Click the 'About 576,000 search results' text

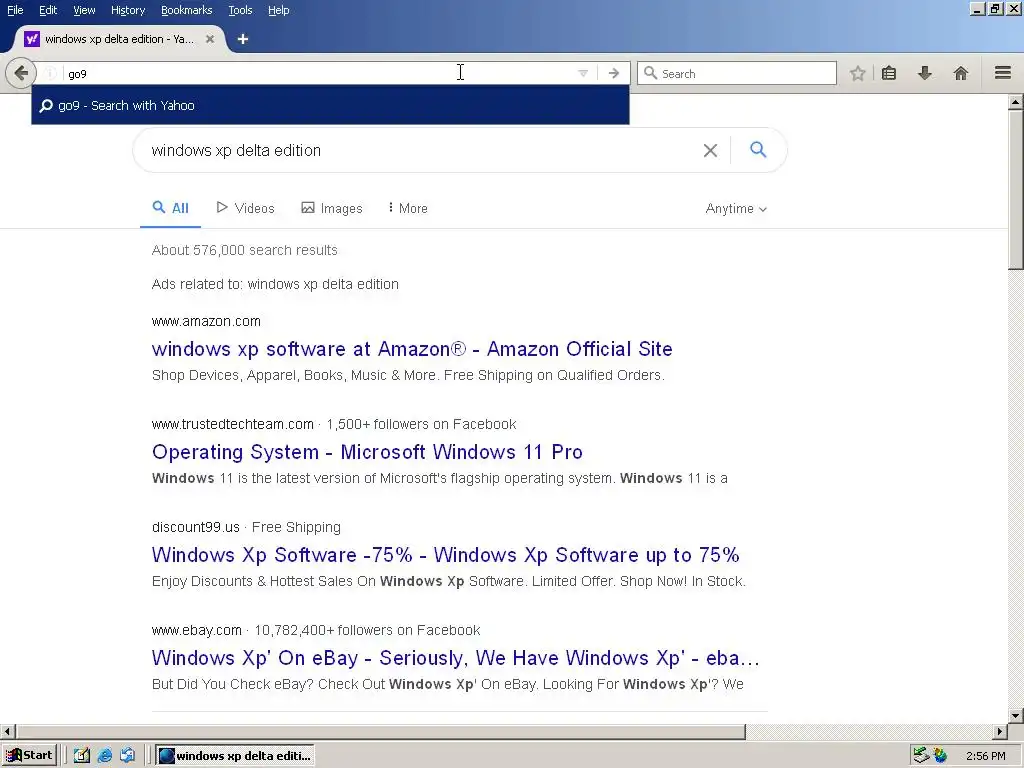[244, 250]
